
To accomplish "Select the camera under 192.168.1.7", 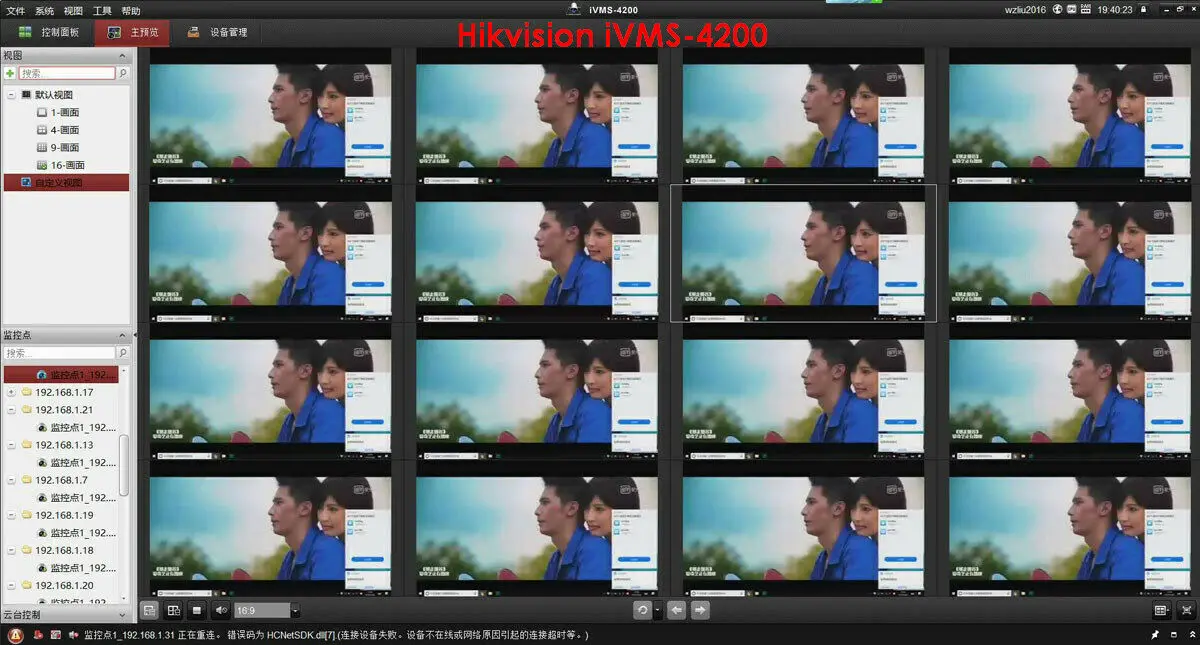I will tap(76, 497).
